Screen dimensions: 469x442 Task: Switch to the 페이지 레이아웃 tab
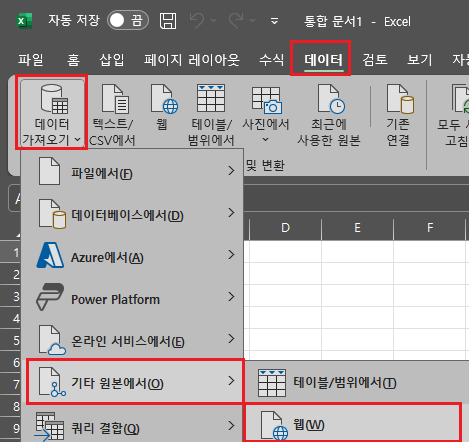(192, 60)
